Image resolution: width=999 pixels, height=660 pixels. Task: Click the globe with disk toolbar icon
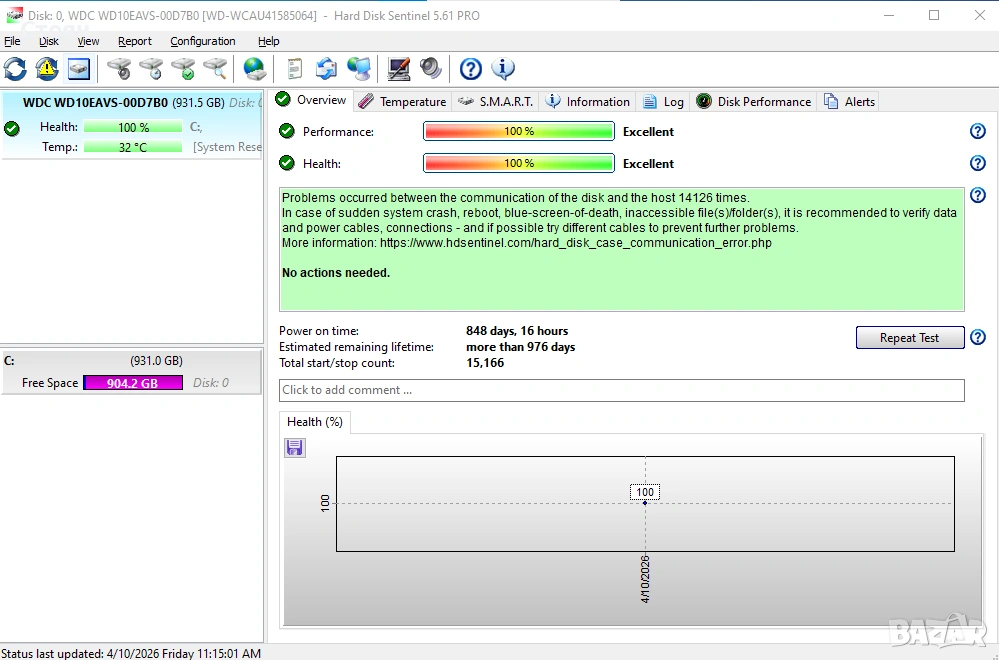click(255, 69)
